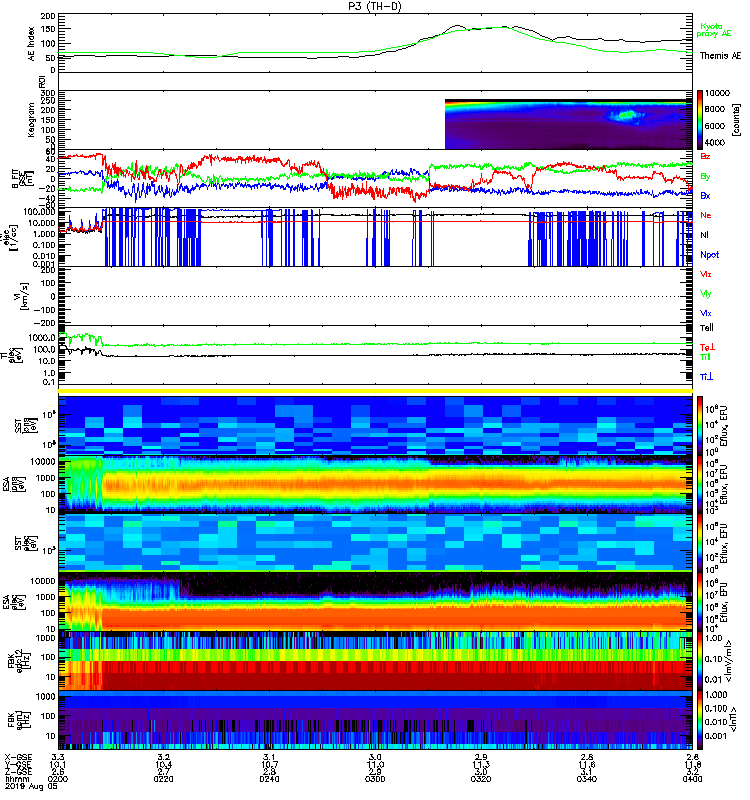Screen dimensions: 750x800
Task: Click the "Keogram" axis label
Action: [x=32, y=120]
